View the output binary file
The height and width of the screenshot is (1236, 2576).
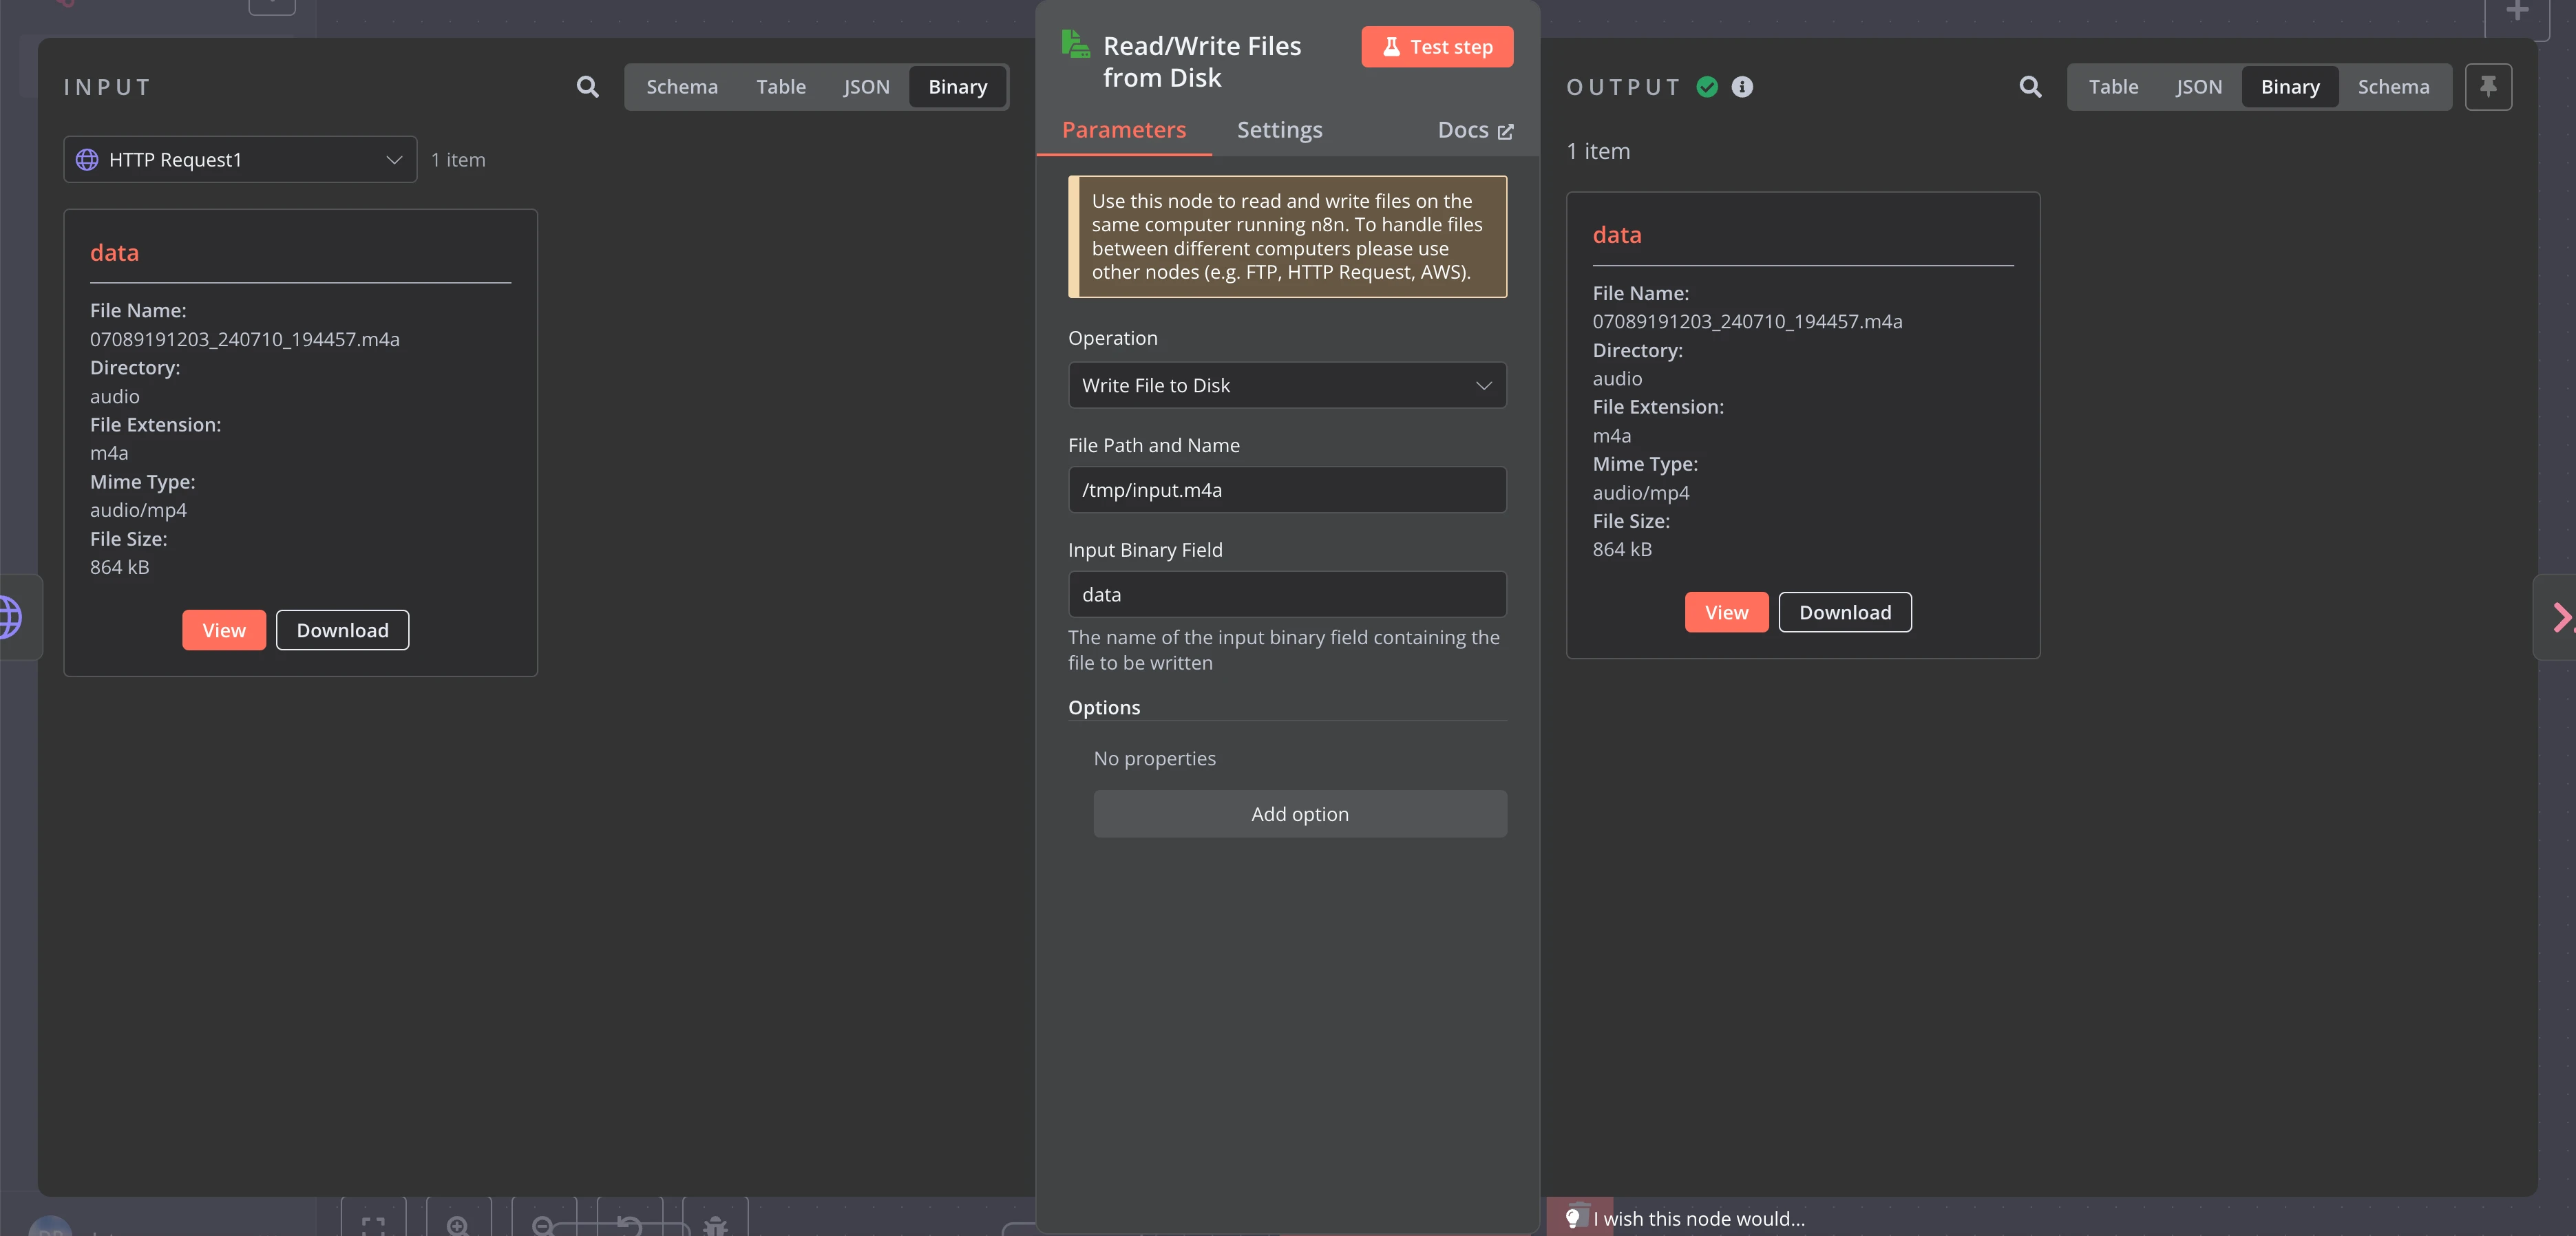(x=1726, y=612)
